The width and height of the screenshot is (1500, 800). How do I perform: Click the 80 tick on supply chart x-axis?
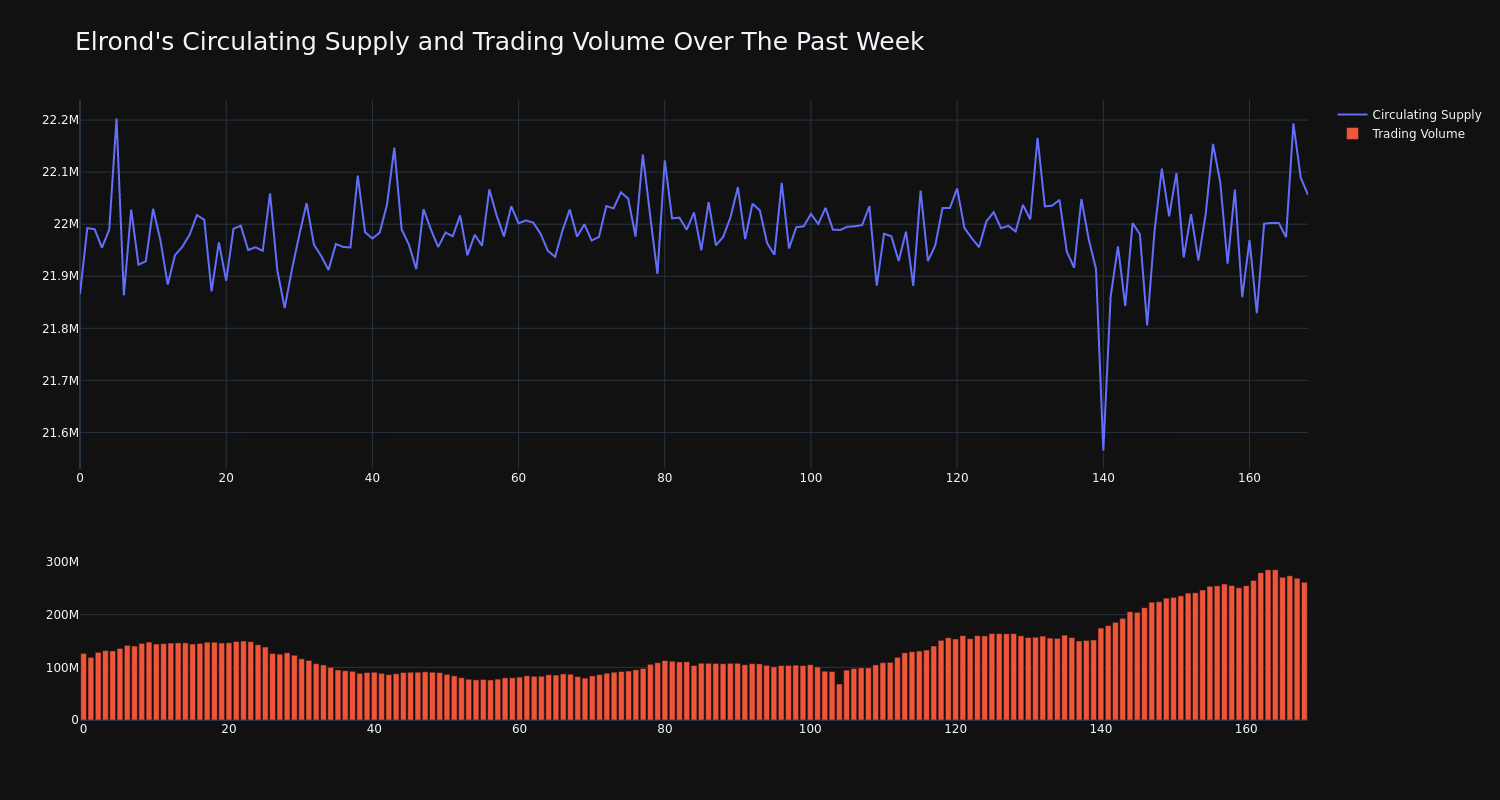(x=665, y=478)
